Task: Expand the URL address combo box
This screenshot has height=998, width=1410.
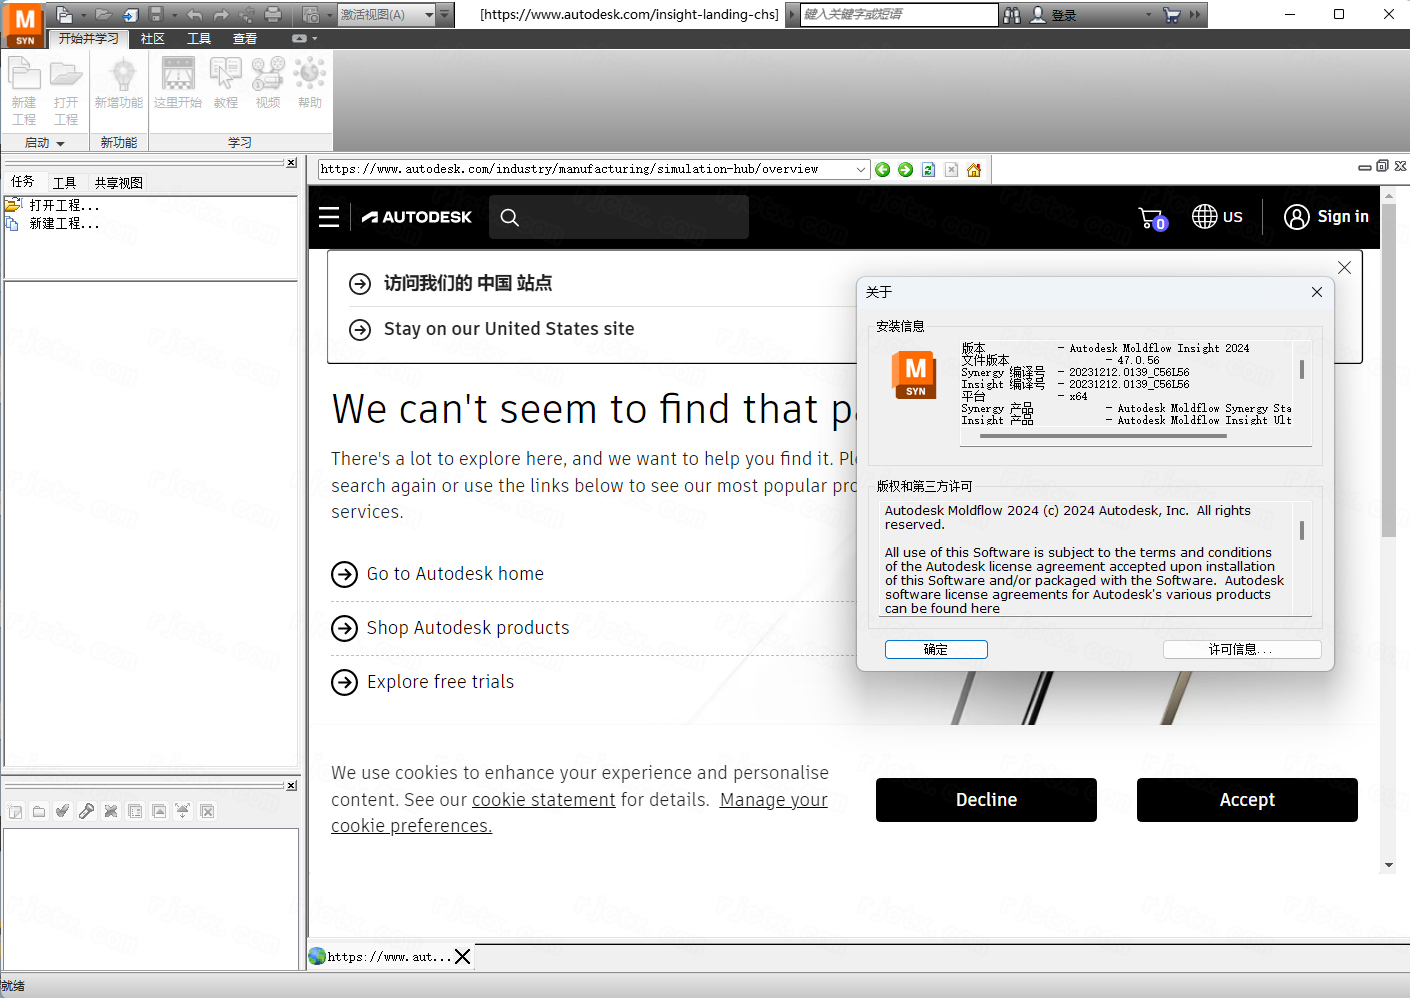Action: (860, 170)
